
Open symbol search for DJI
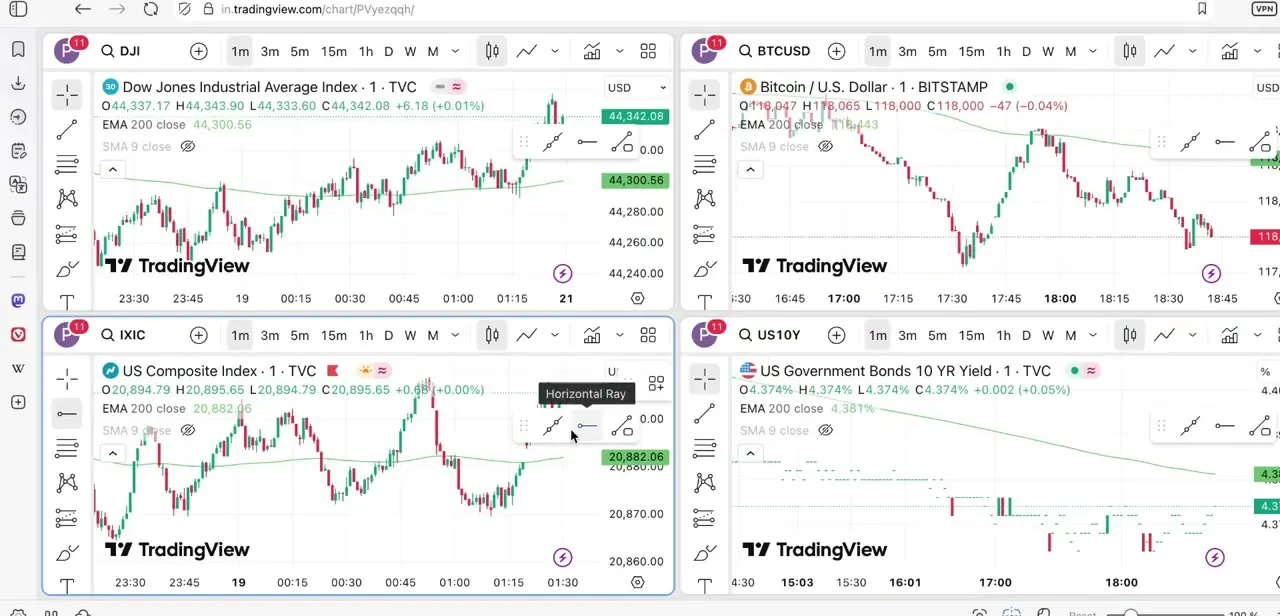click(120, 51)
